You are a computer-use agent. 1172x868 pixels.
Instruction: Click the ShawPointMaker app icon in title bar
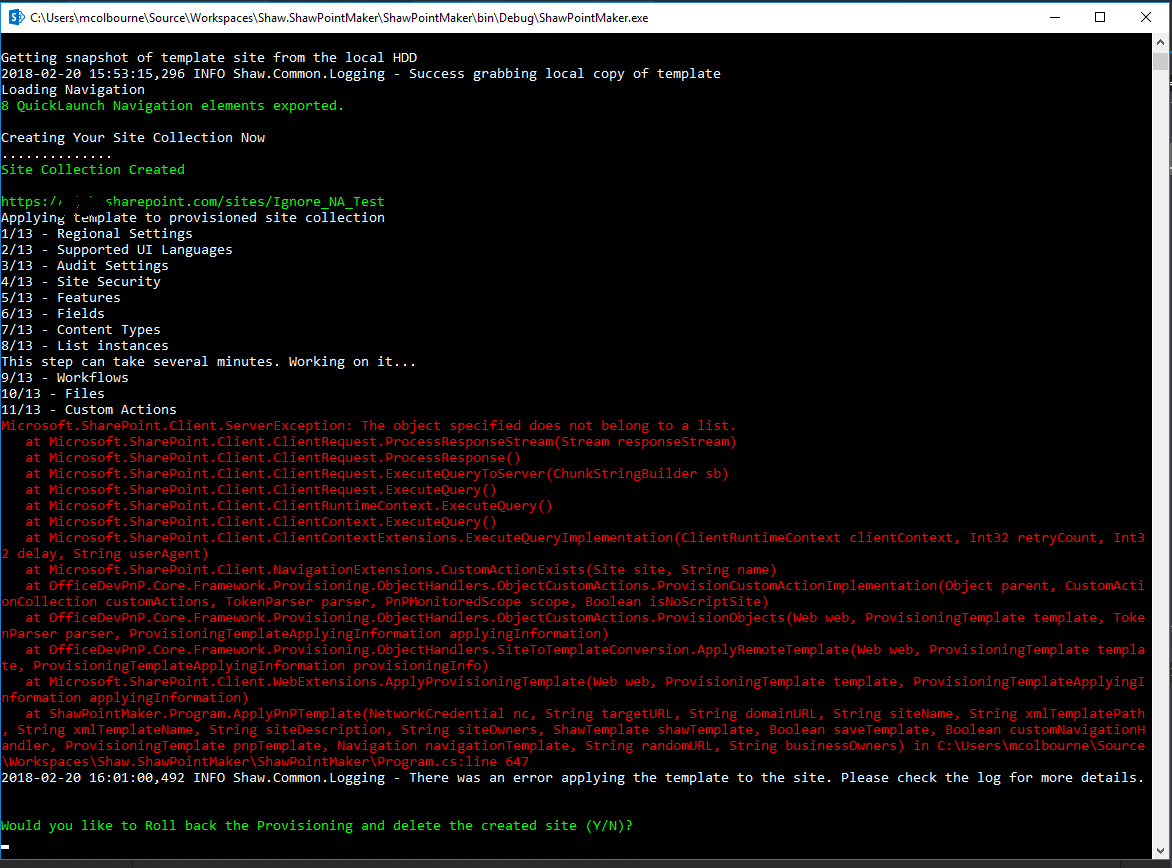click(16, 17)
